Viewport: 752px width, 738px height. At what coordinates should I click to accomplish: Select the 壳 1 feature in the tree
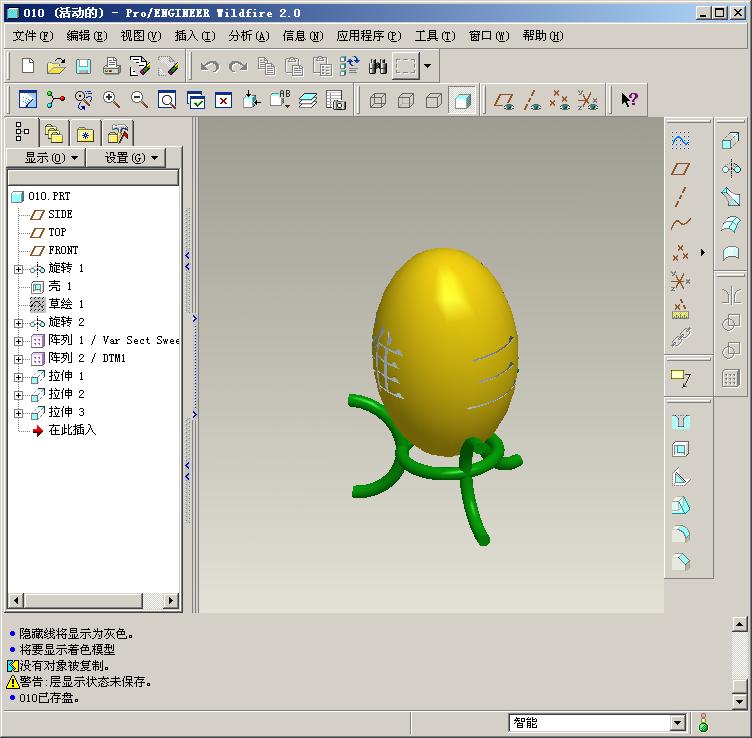(x=60, y=287)
